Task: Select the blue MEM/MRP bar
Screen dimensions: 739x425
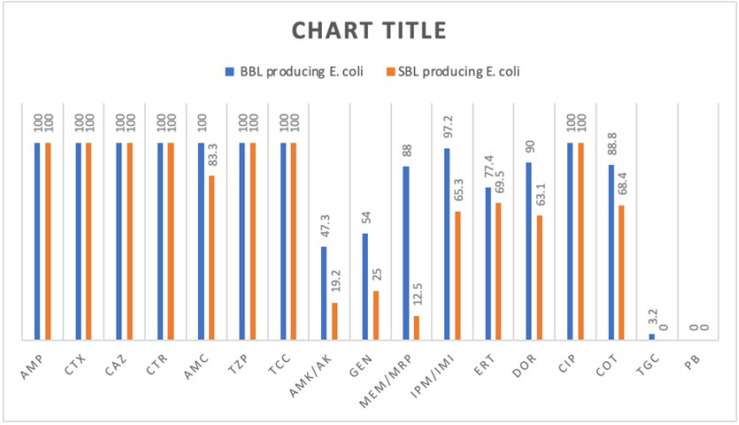Action: [406, 252]
